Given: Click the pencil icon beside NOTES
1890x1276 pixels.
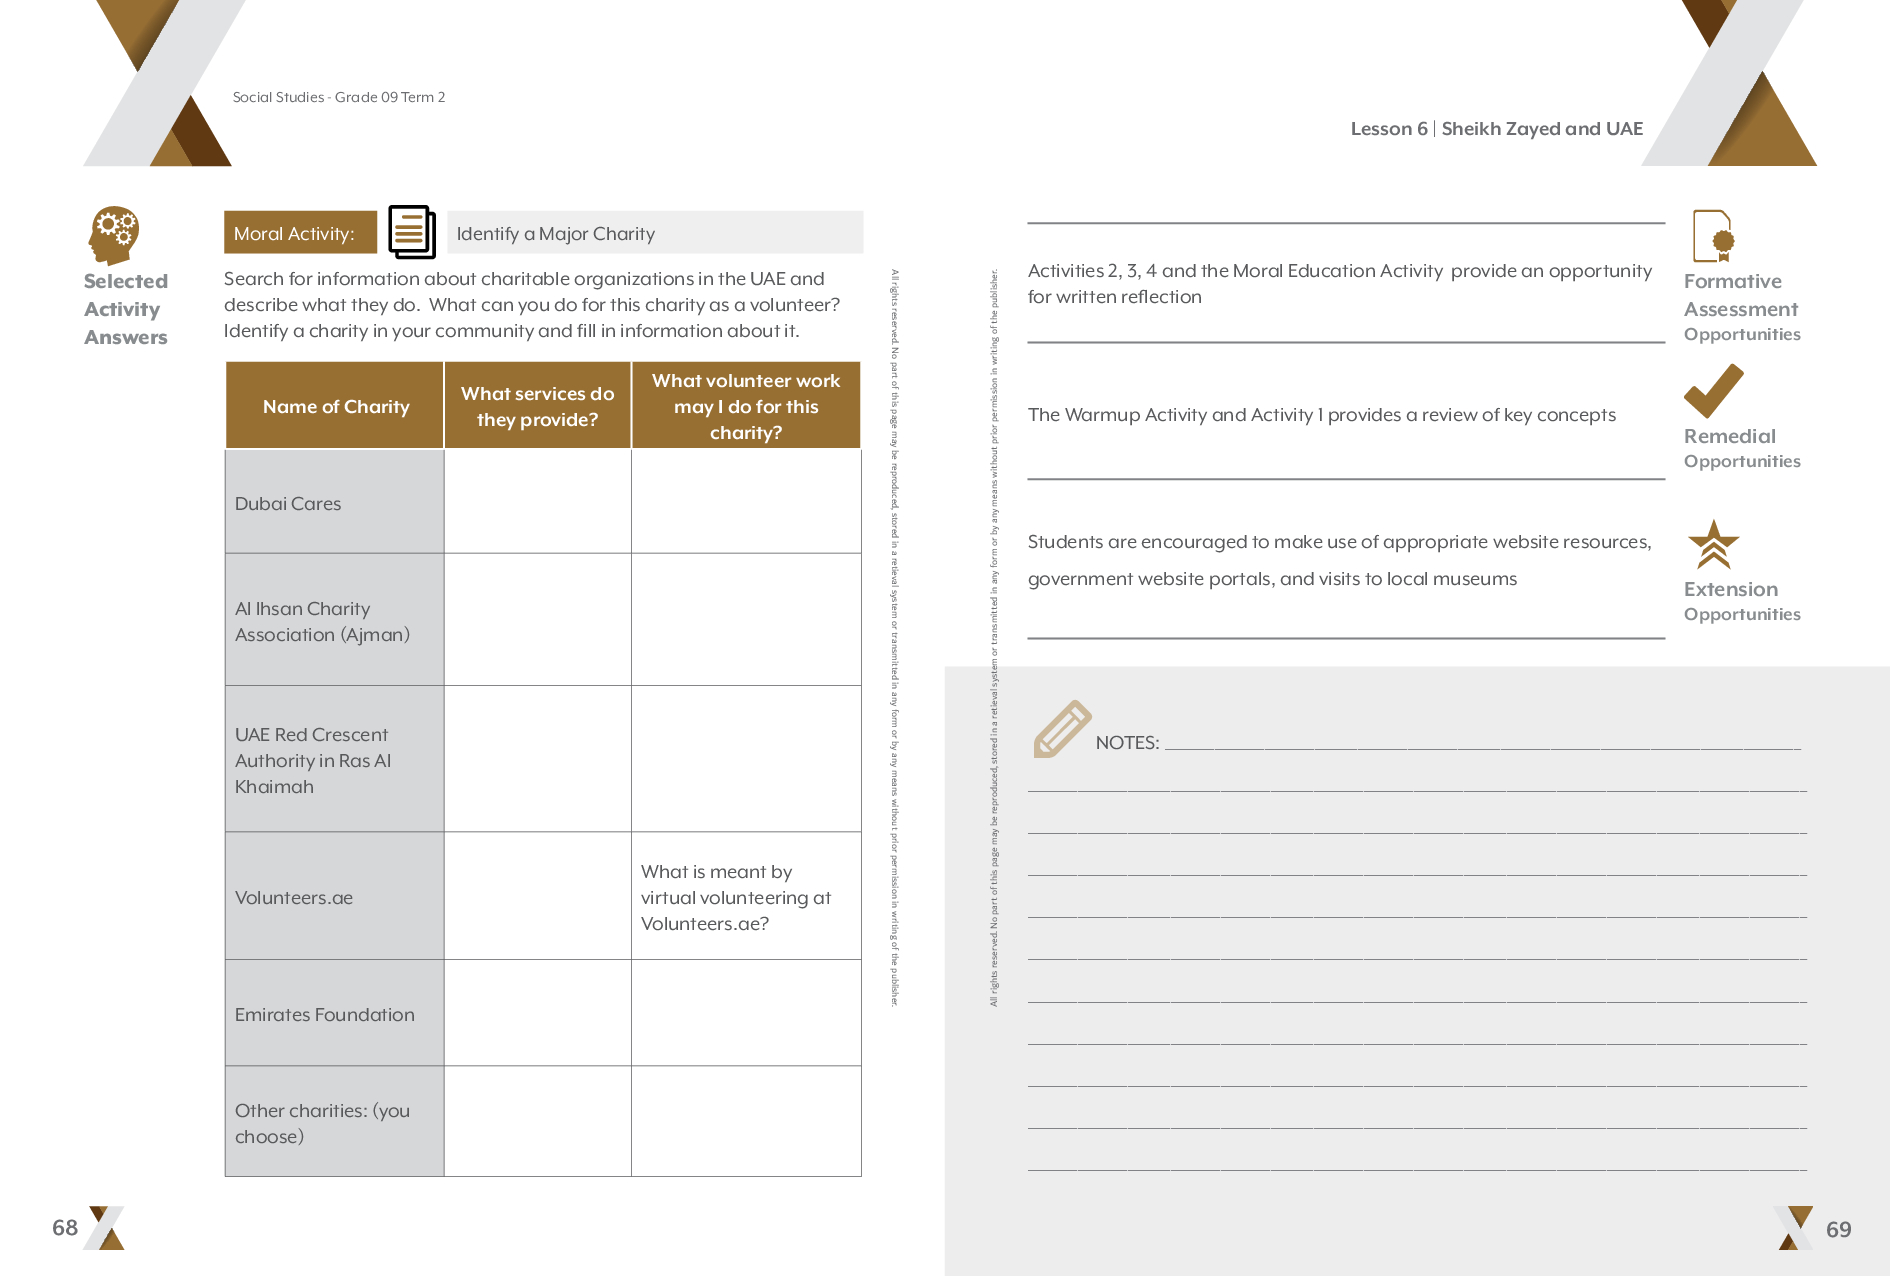Looking at the screenshot, I should click(1061, 729).
